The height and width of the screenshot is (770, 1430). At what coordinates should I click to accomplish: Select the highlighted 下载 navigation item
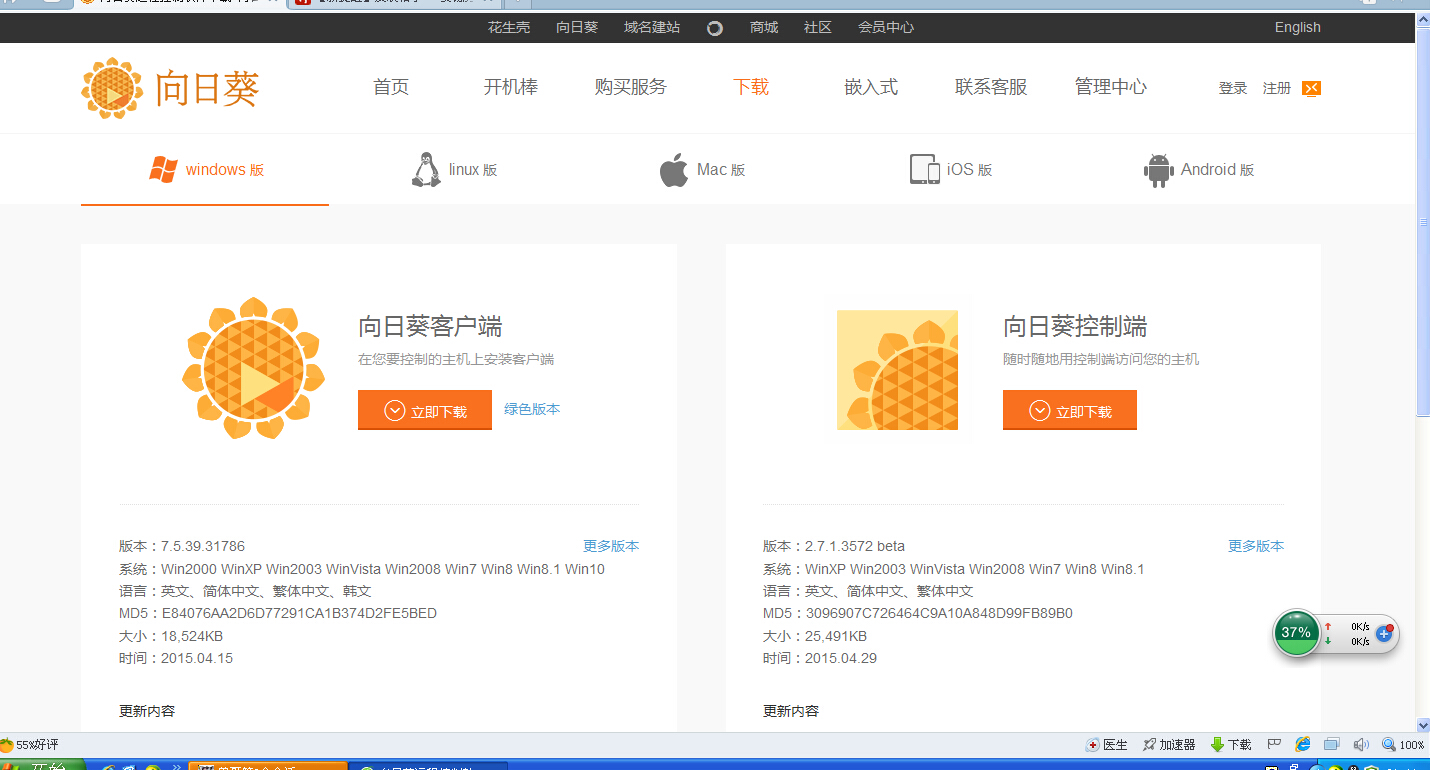[751, 87]
